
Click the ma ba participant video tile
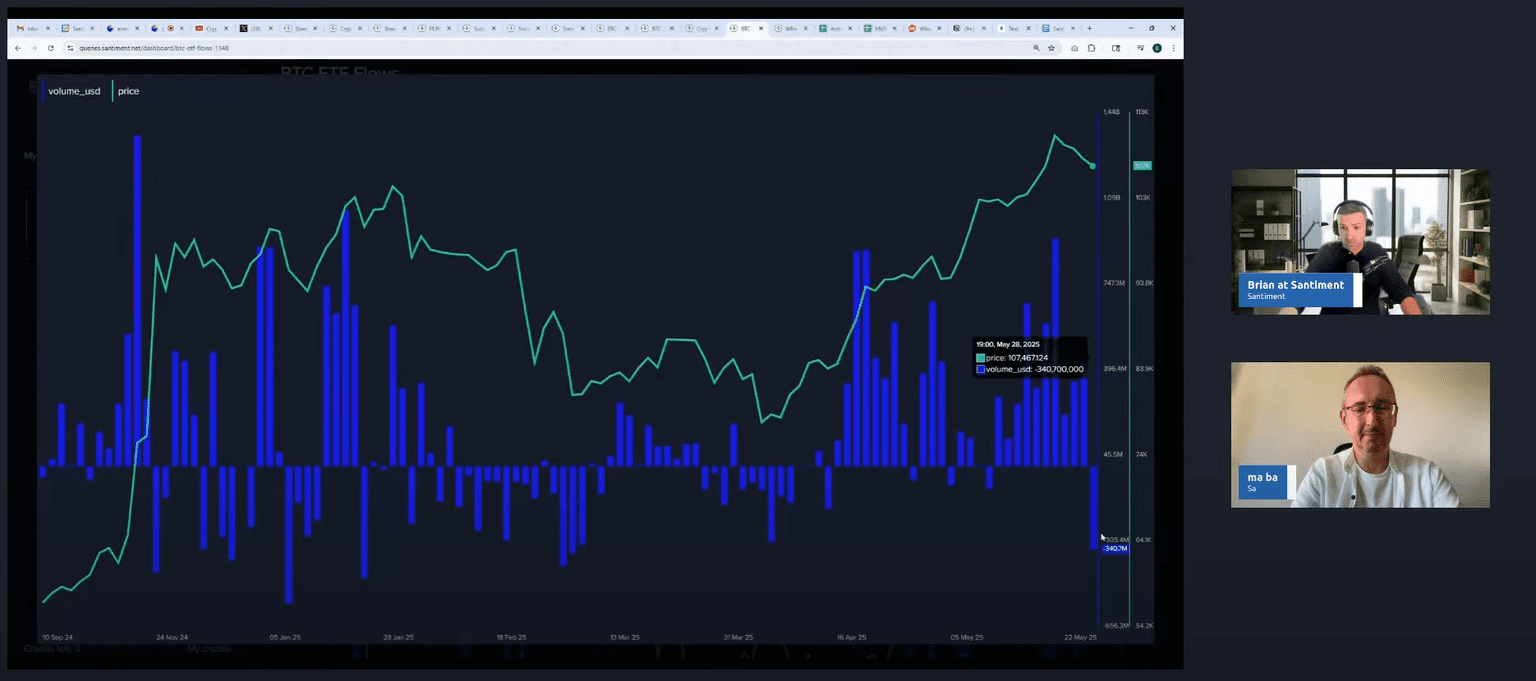1360,434
